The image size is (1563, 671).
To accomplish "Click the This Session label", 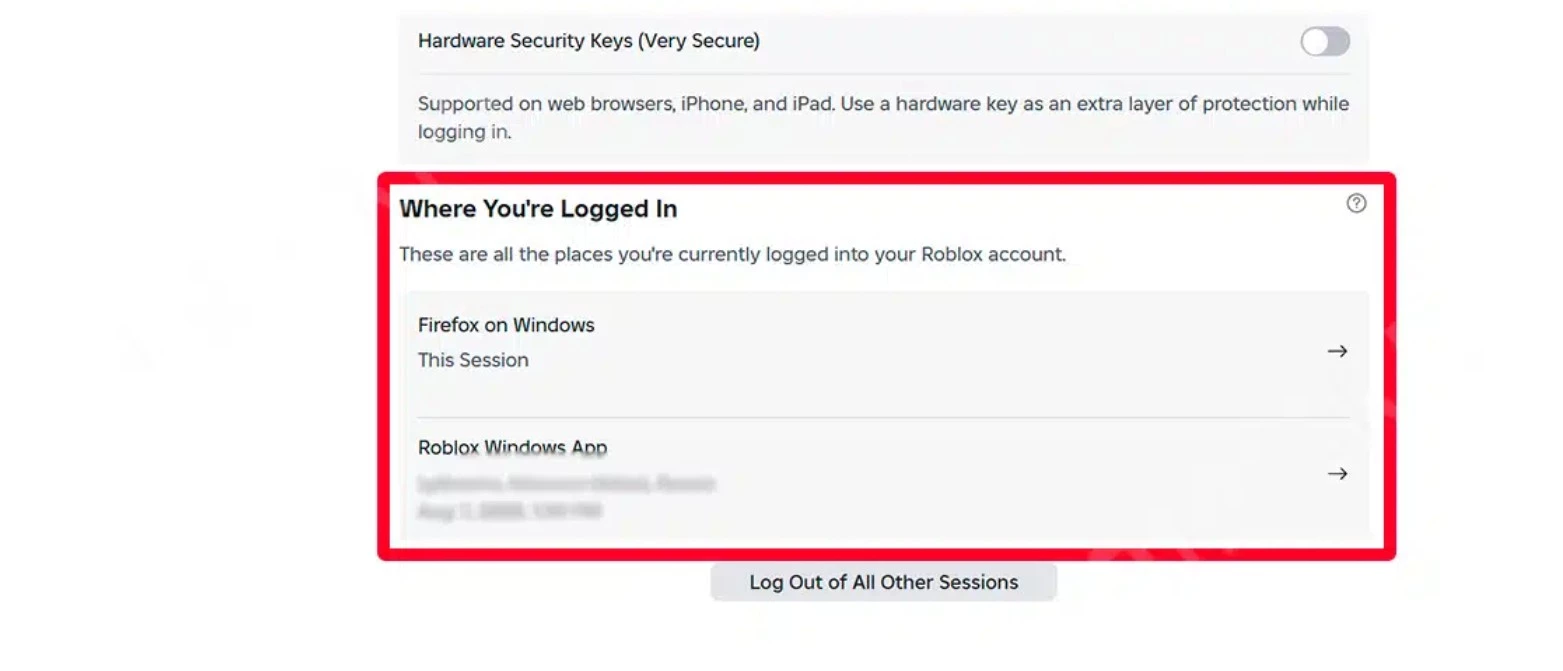I will (473, 360).
